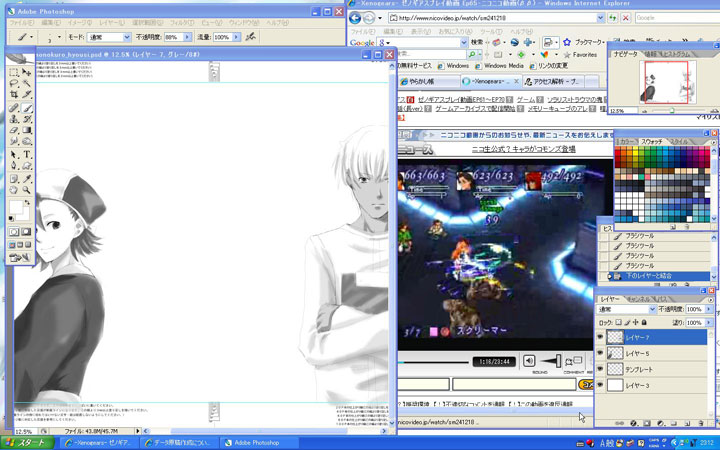
Task: Click the Jump to ImageReady icon
Action: pyautogui.click(x=20, y=258)
